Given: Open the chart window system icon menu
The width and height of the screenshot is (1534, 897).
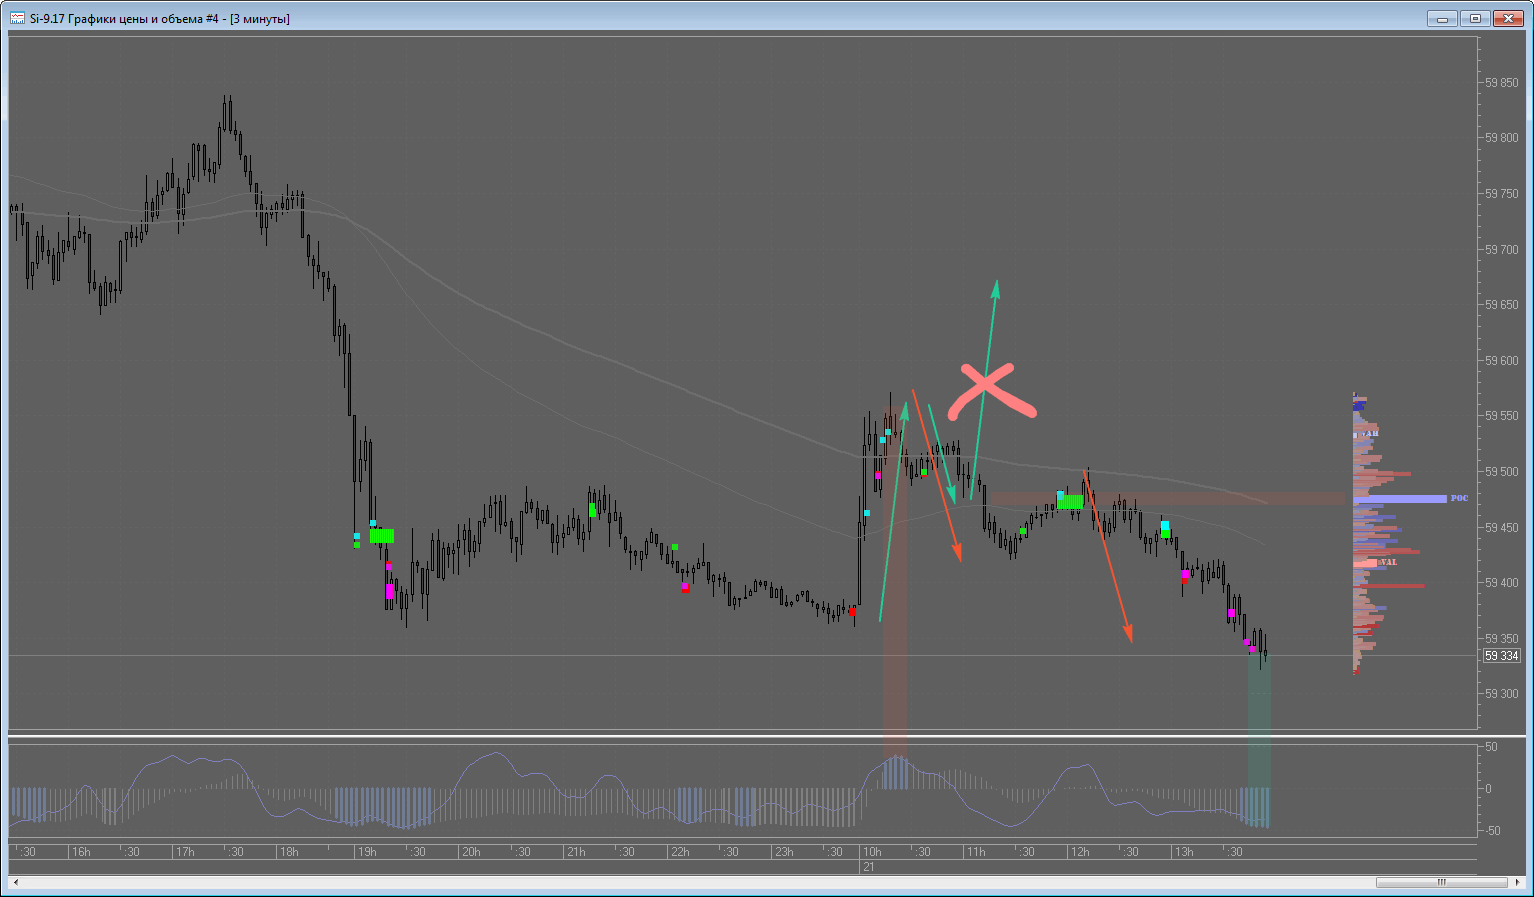Looking at the screenshot, I should (x=17, y=18).
